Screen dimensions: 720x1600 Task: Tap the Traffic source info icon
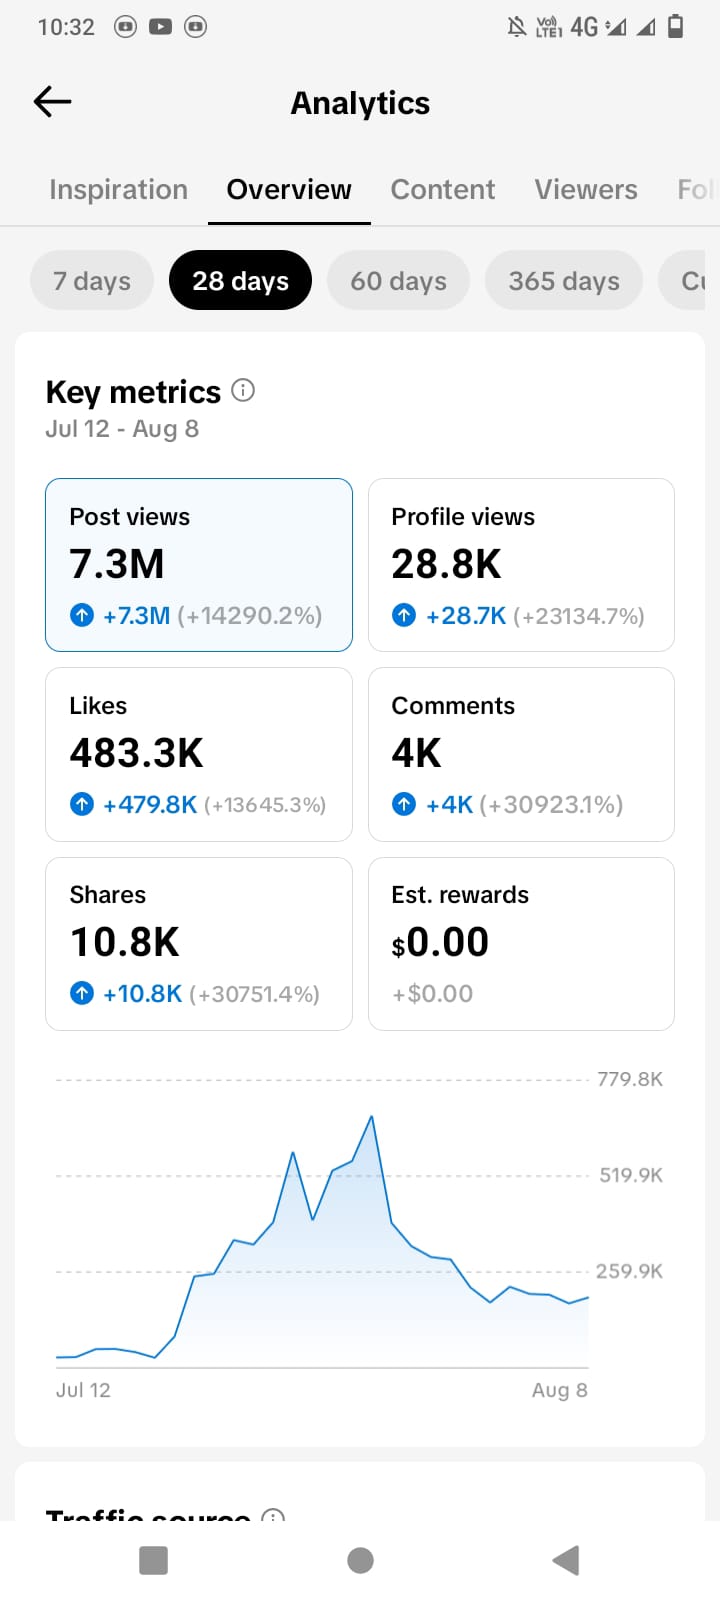(273, 1515)
